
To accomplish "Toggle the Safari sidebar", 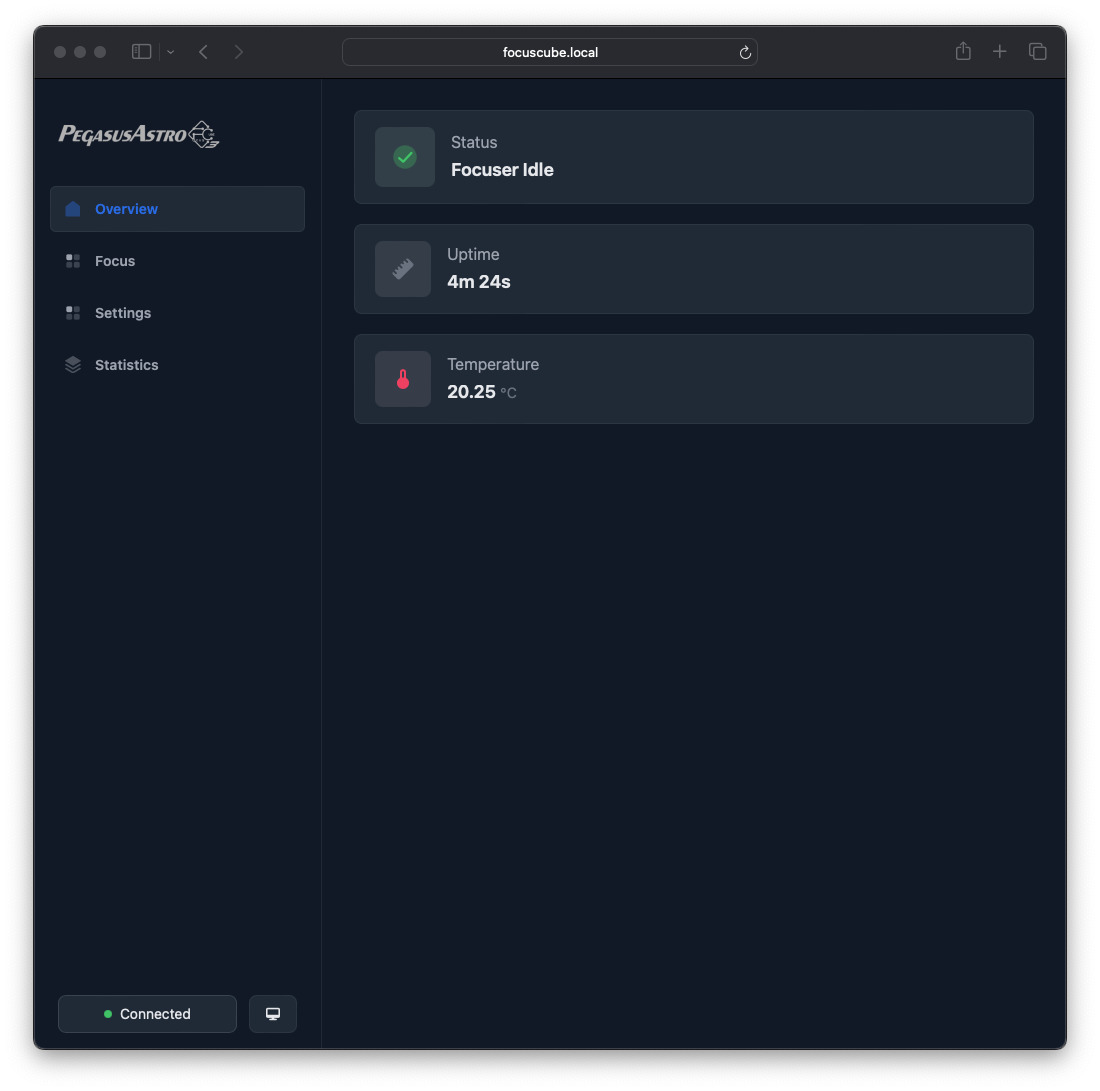I will click(x=142, y=52).
